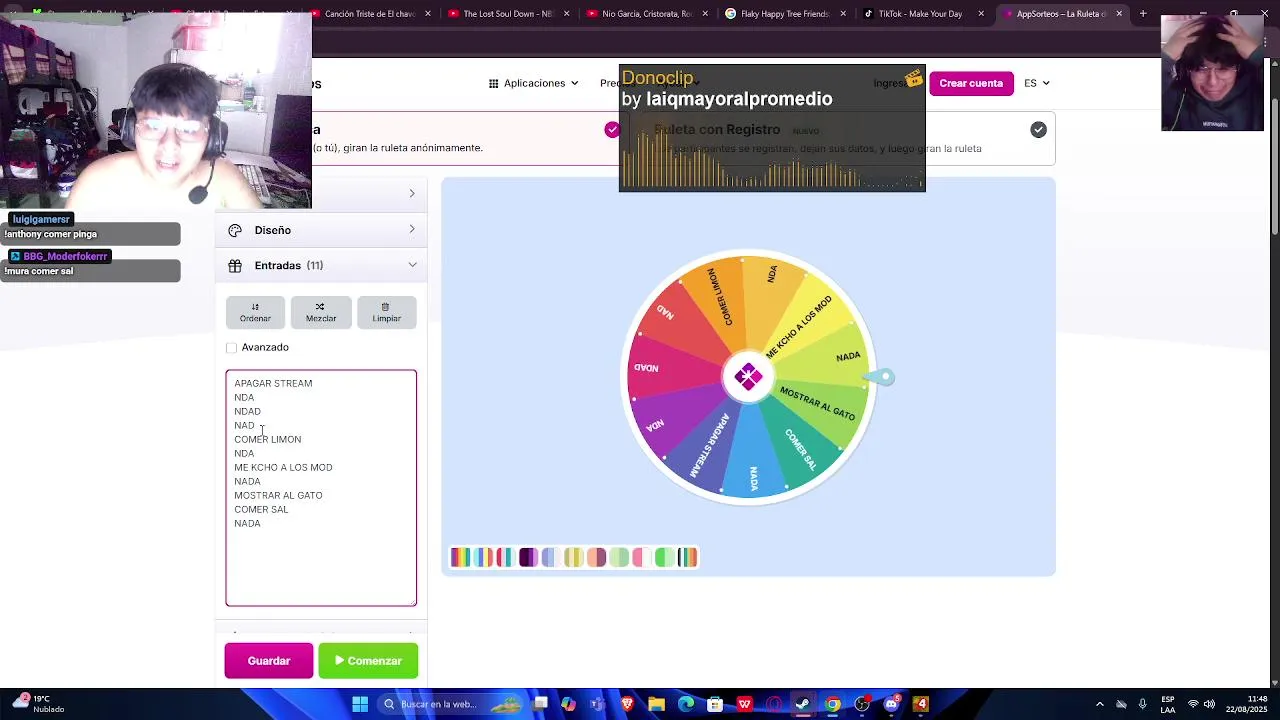This screenshot has height=720, width=1280.
Task: Click the Crear cuenta button
Action: click(x=971, y=83)
